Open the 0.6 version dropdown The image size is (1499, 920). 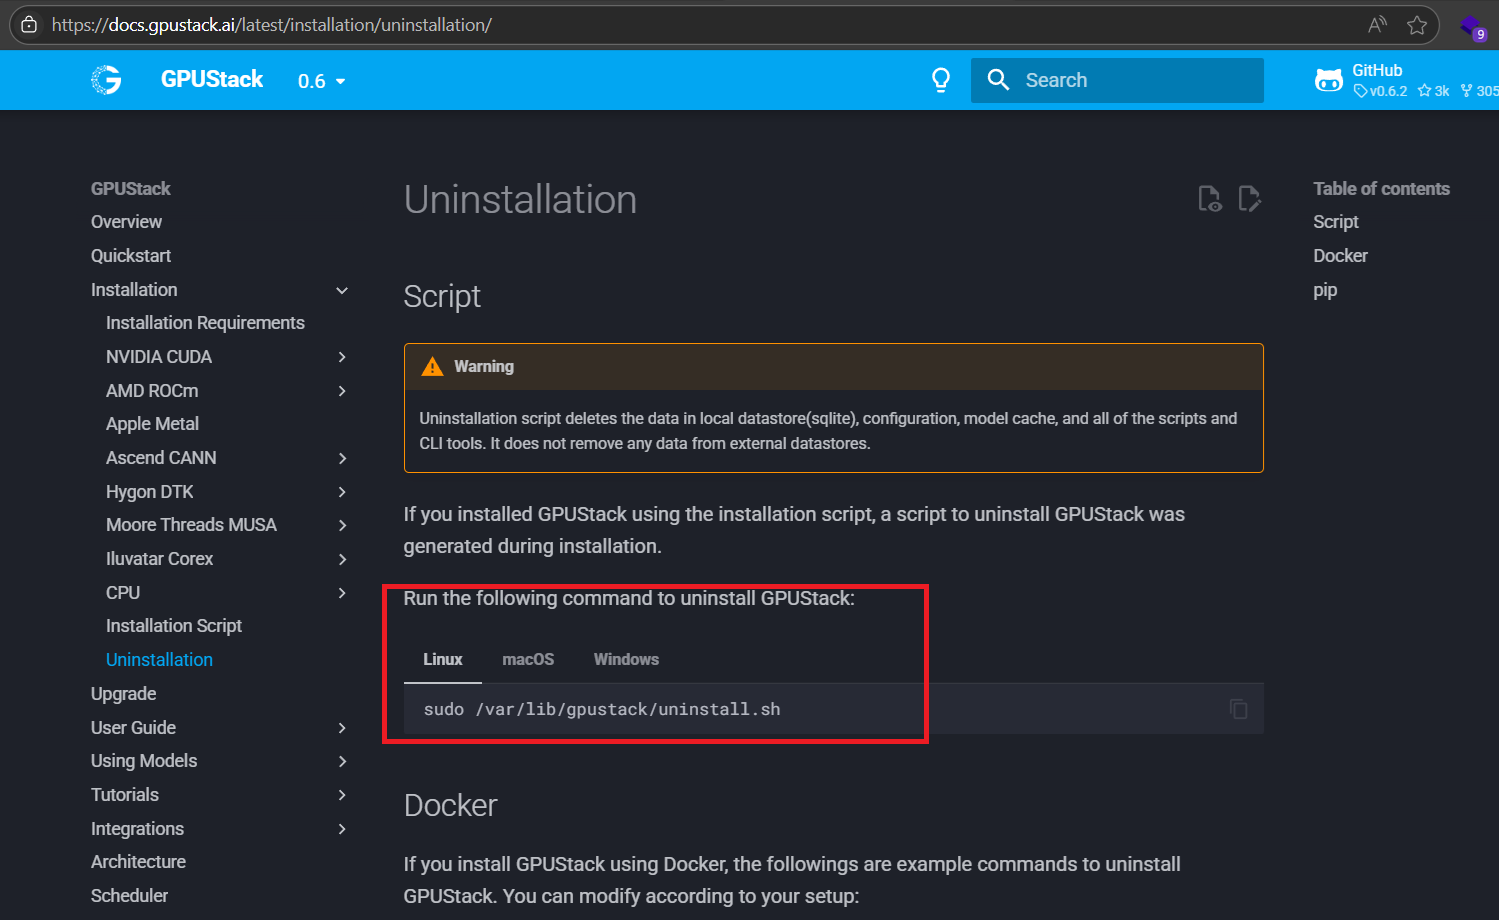tap(321, 81)
